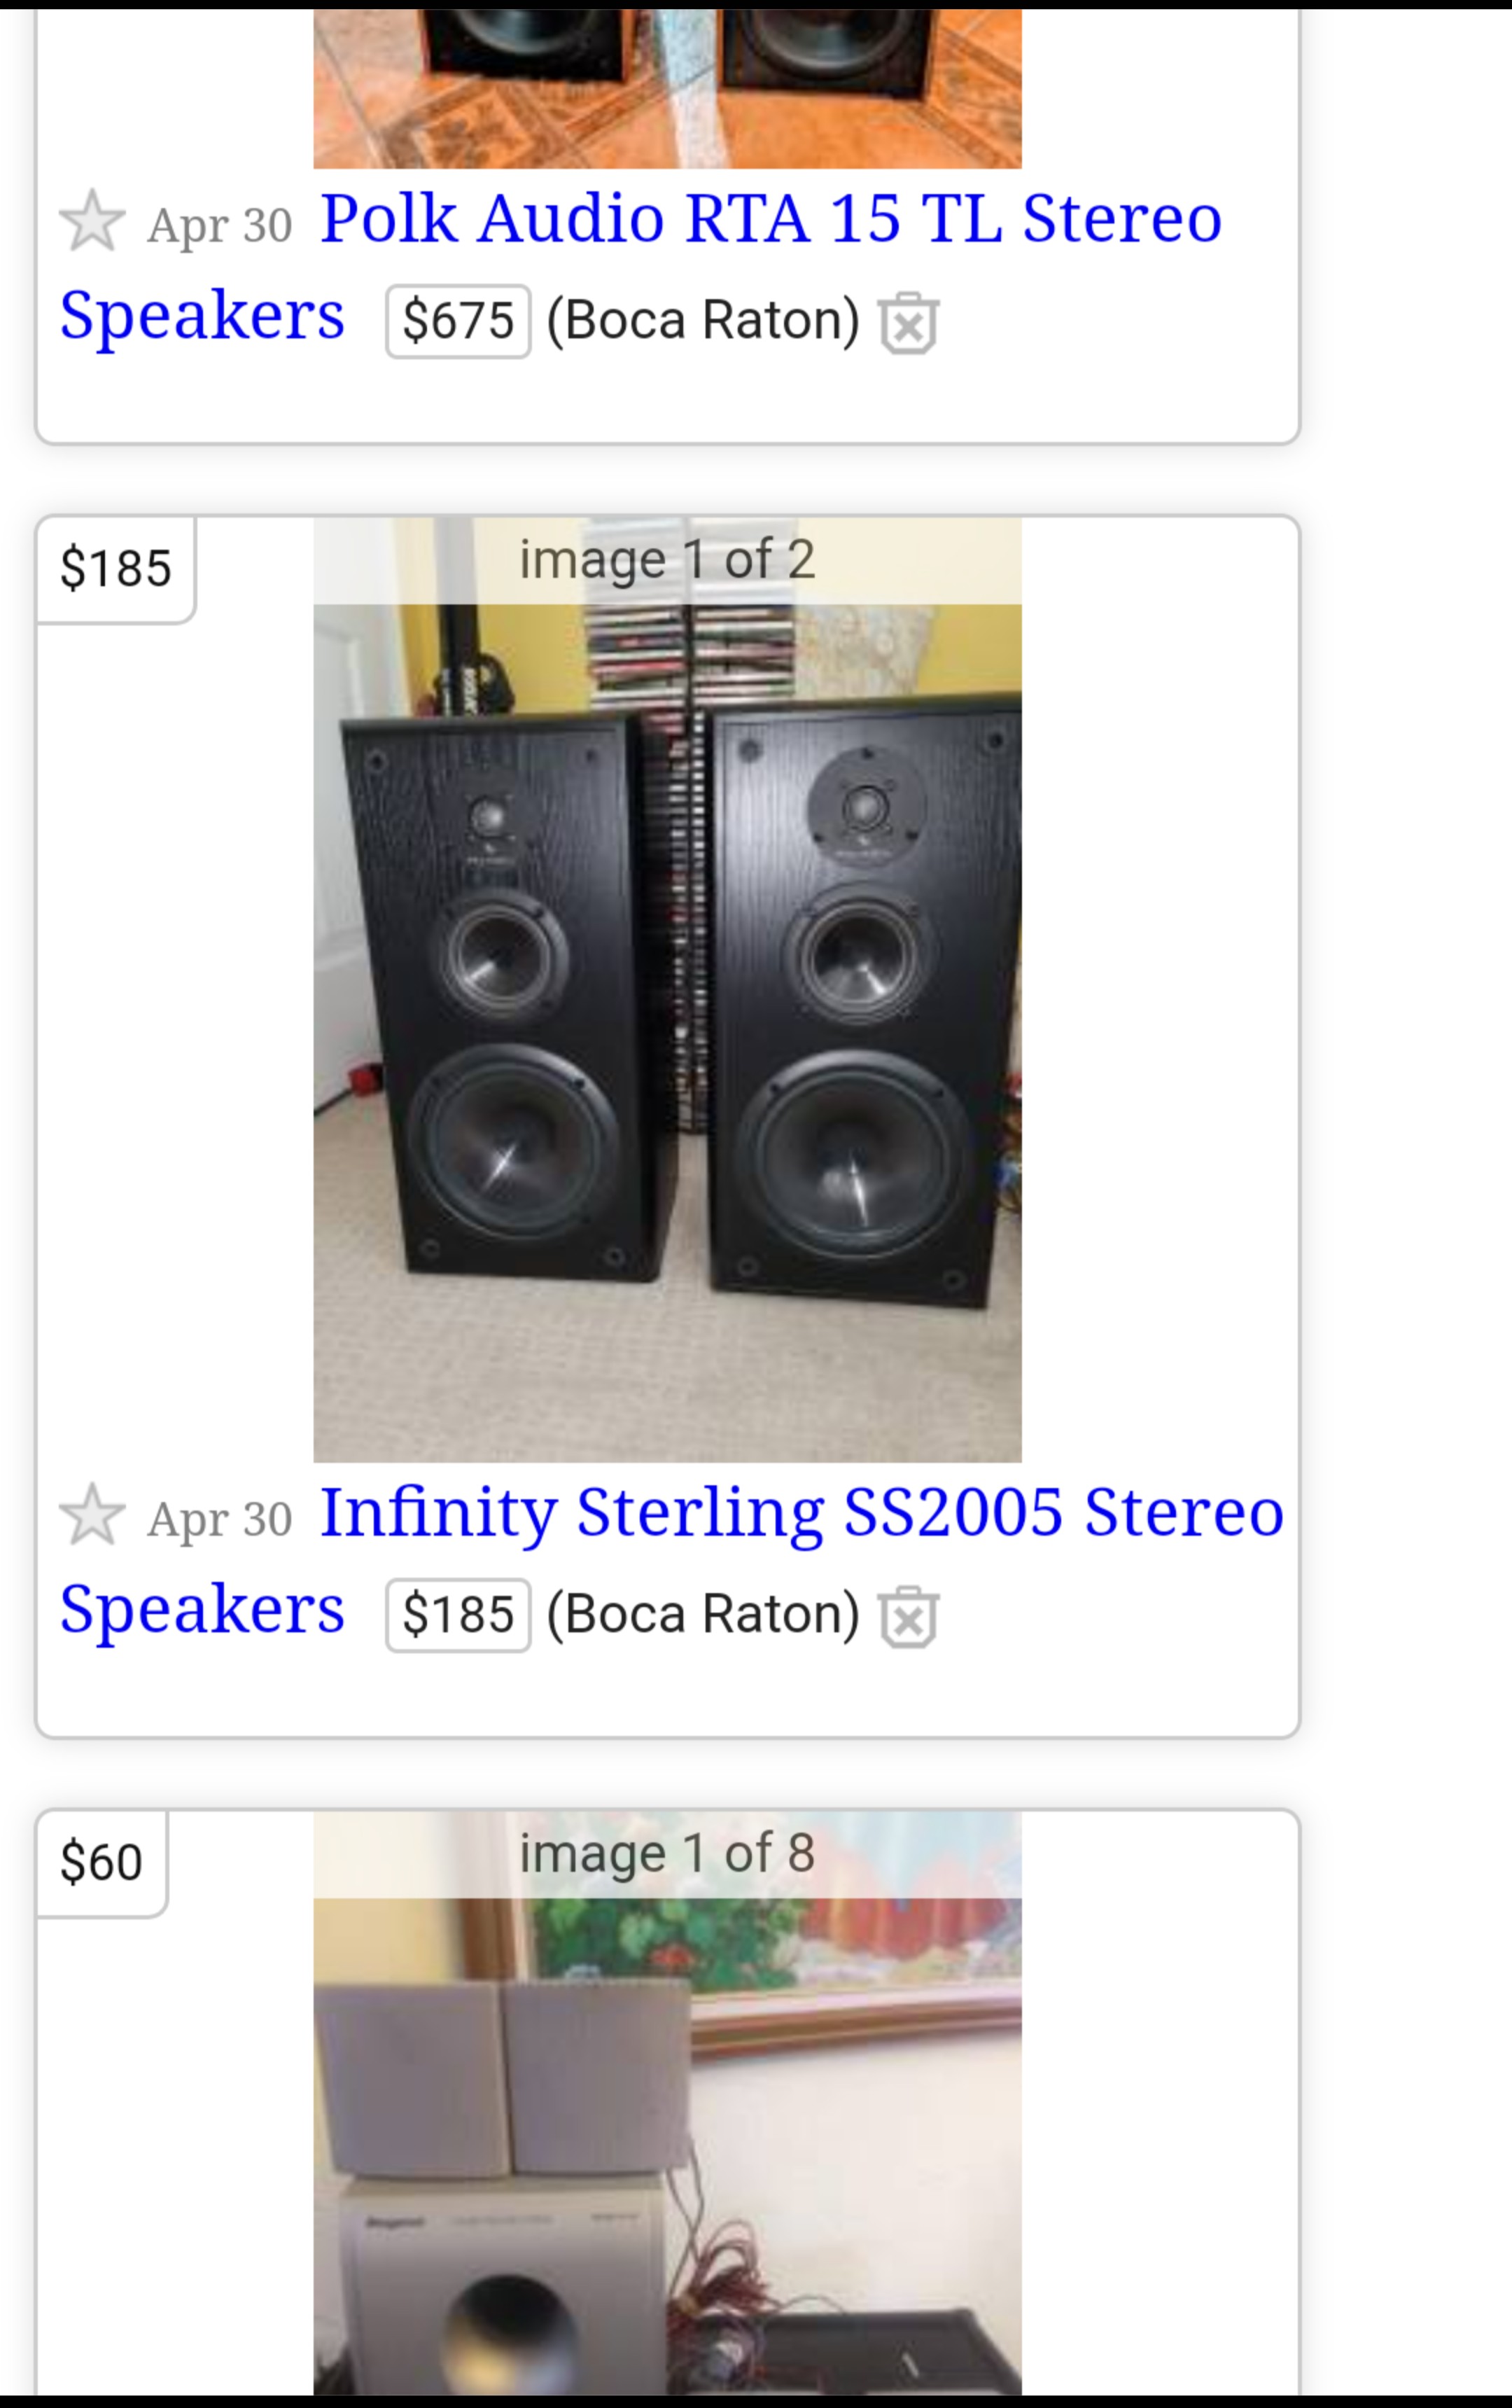Click Boca Raton location on the Infinity listing

(x=703, y=1614)
